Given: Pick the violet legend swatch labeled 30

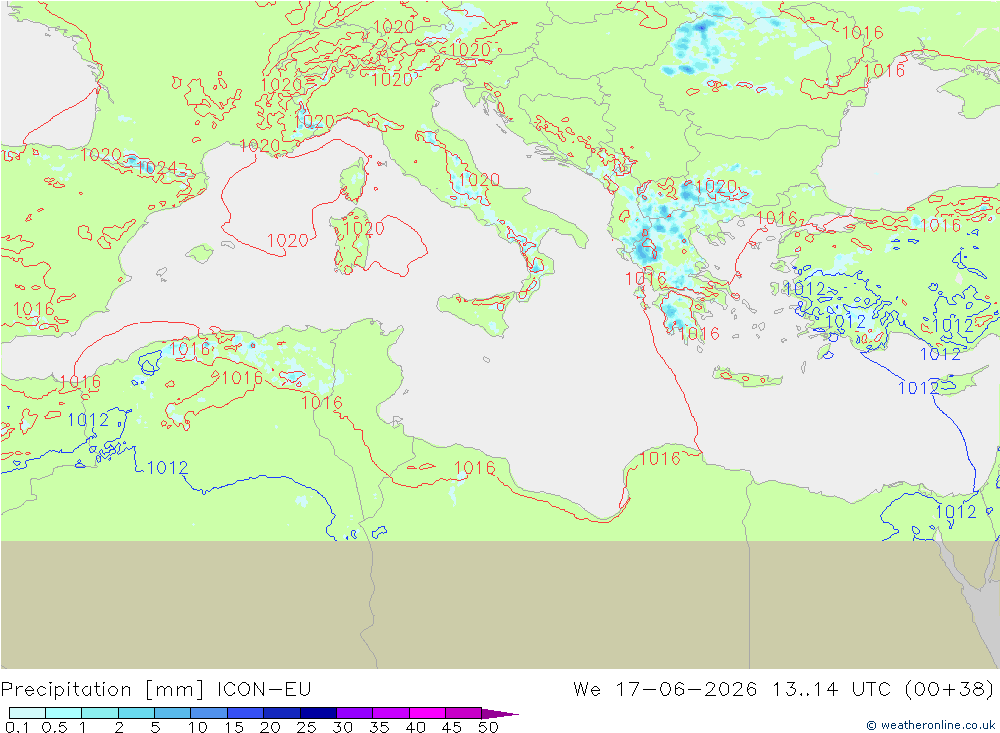Looking at the screenshot, I should [355, 713].
